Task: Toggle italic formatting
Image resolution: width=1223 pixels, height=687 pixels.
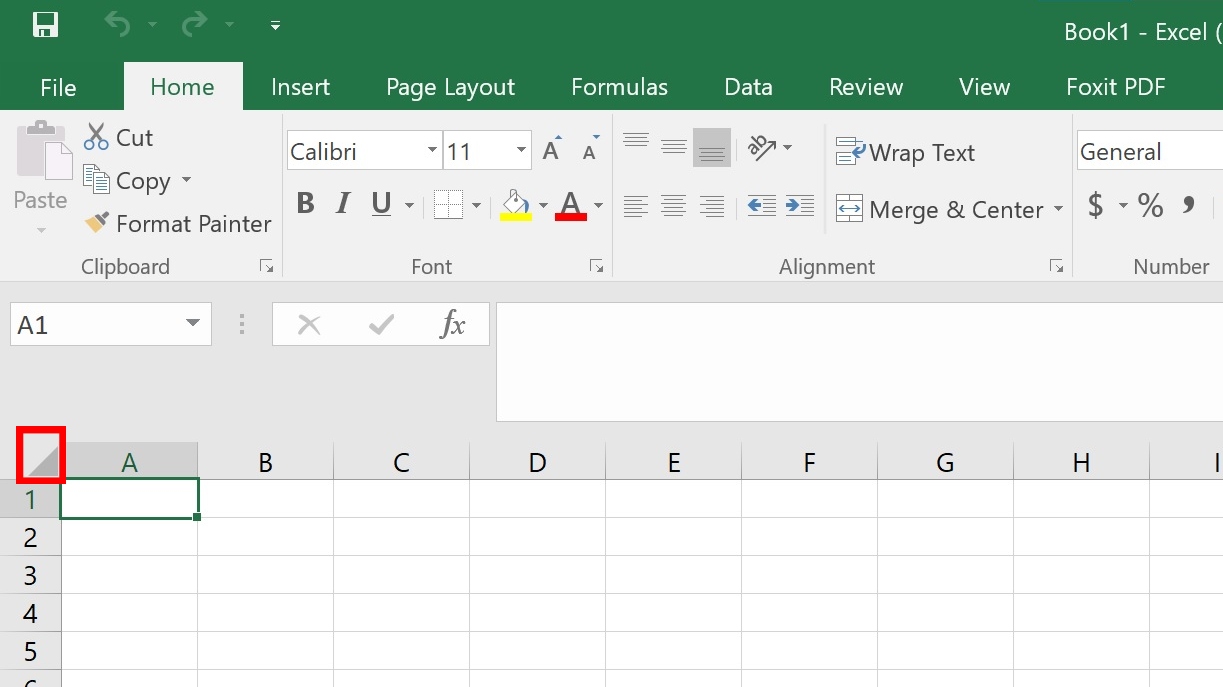Action: tap(342, 203)
